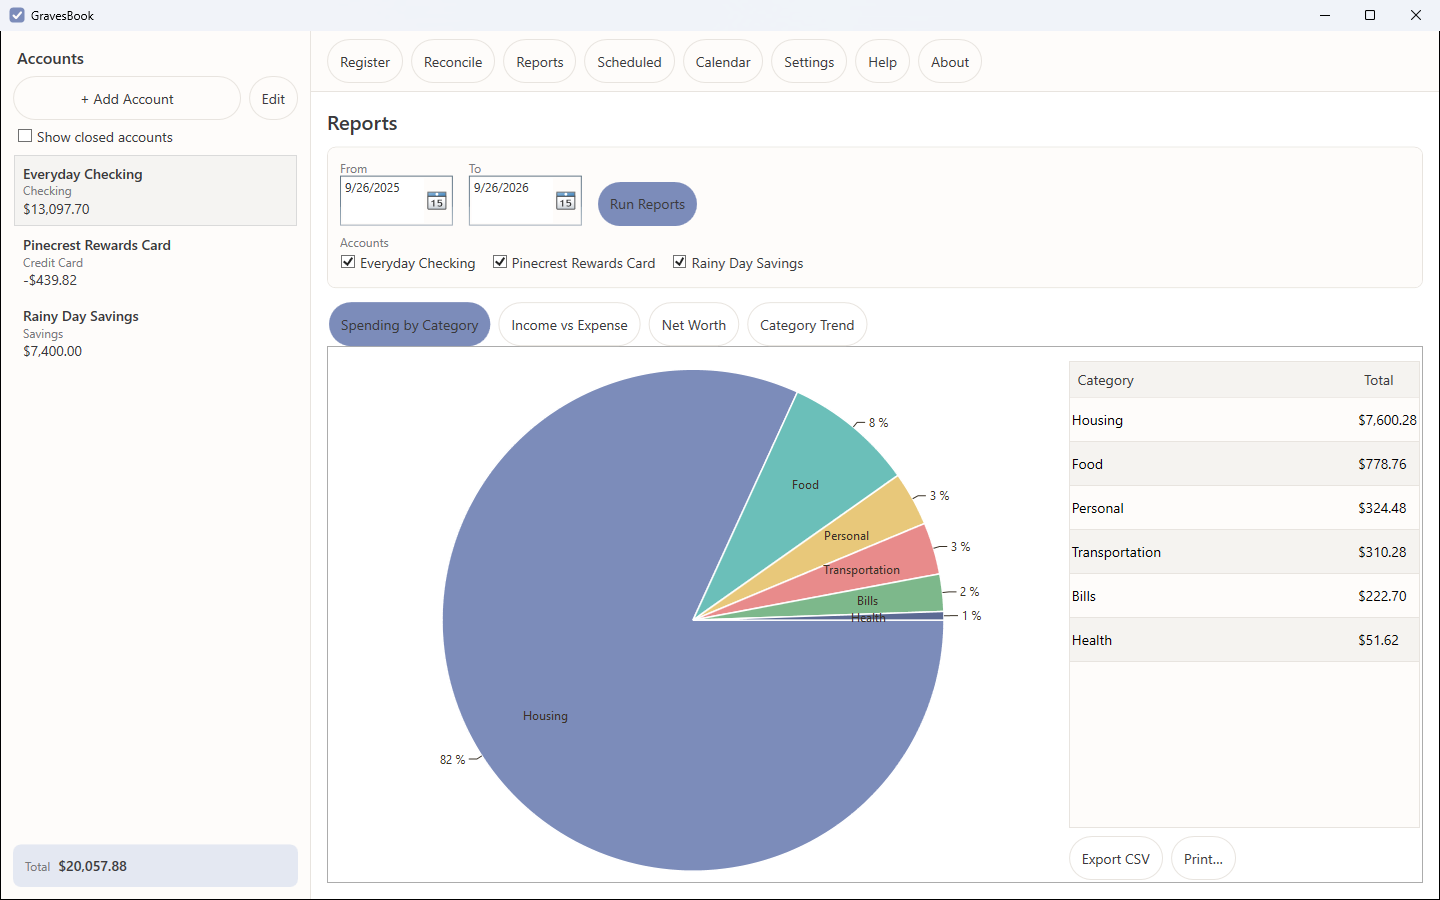Show the Calendar view

coord(723,62)
